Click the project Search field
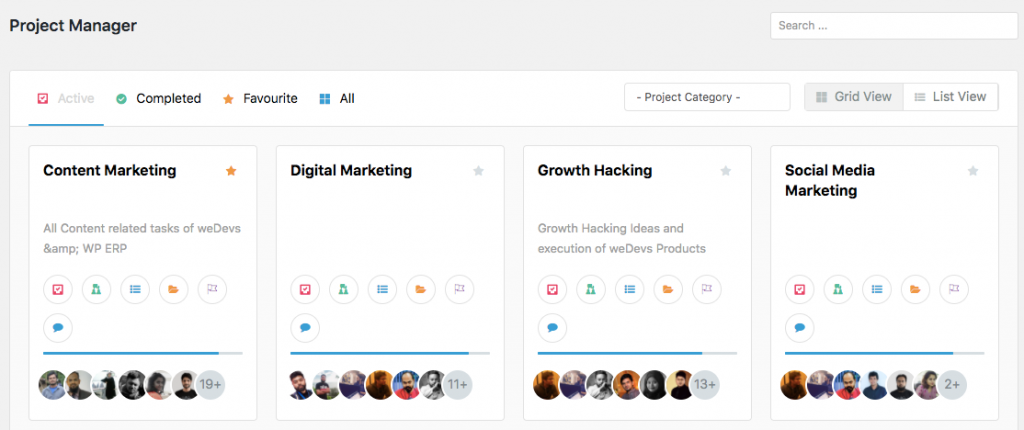The width and height of the screenshot is (1024, 430). (x=893, y=26)
